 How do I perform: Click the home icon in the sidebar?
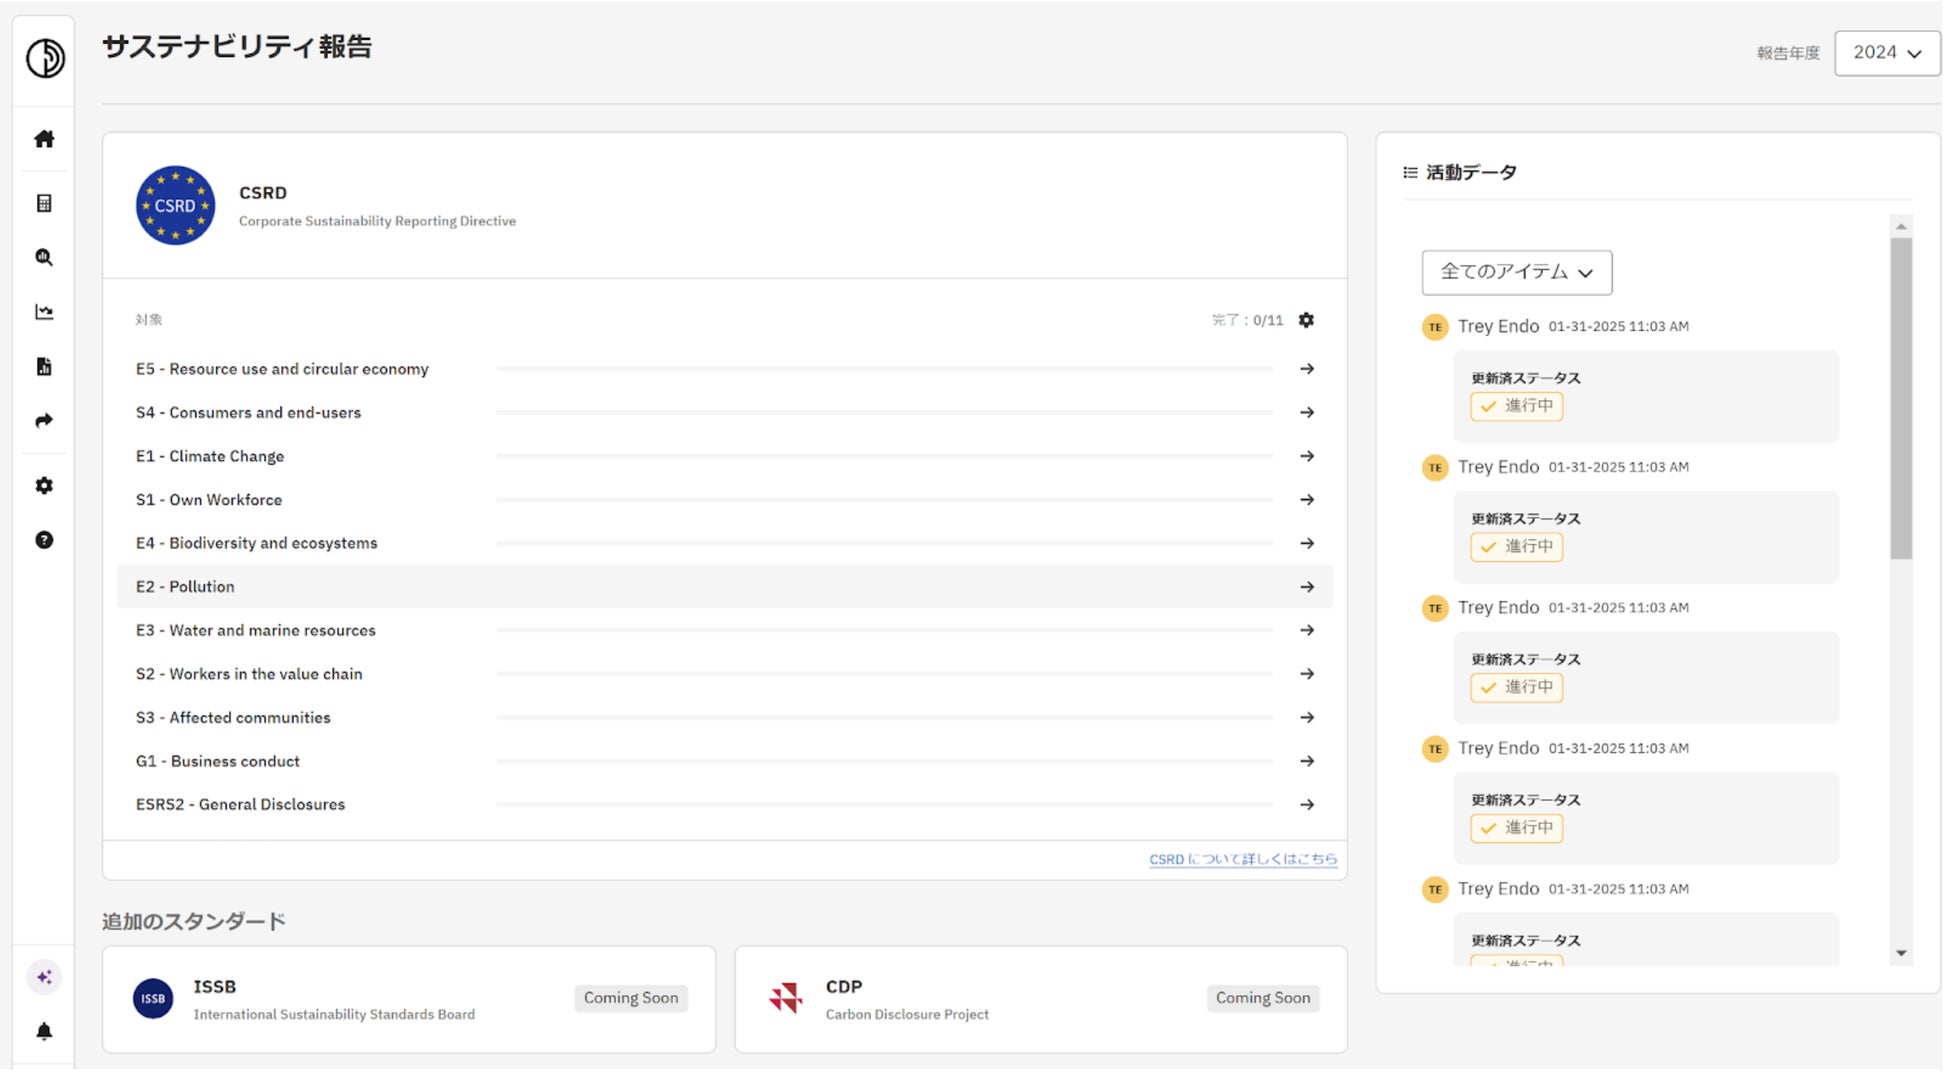44,139
